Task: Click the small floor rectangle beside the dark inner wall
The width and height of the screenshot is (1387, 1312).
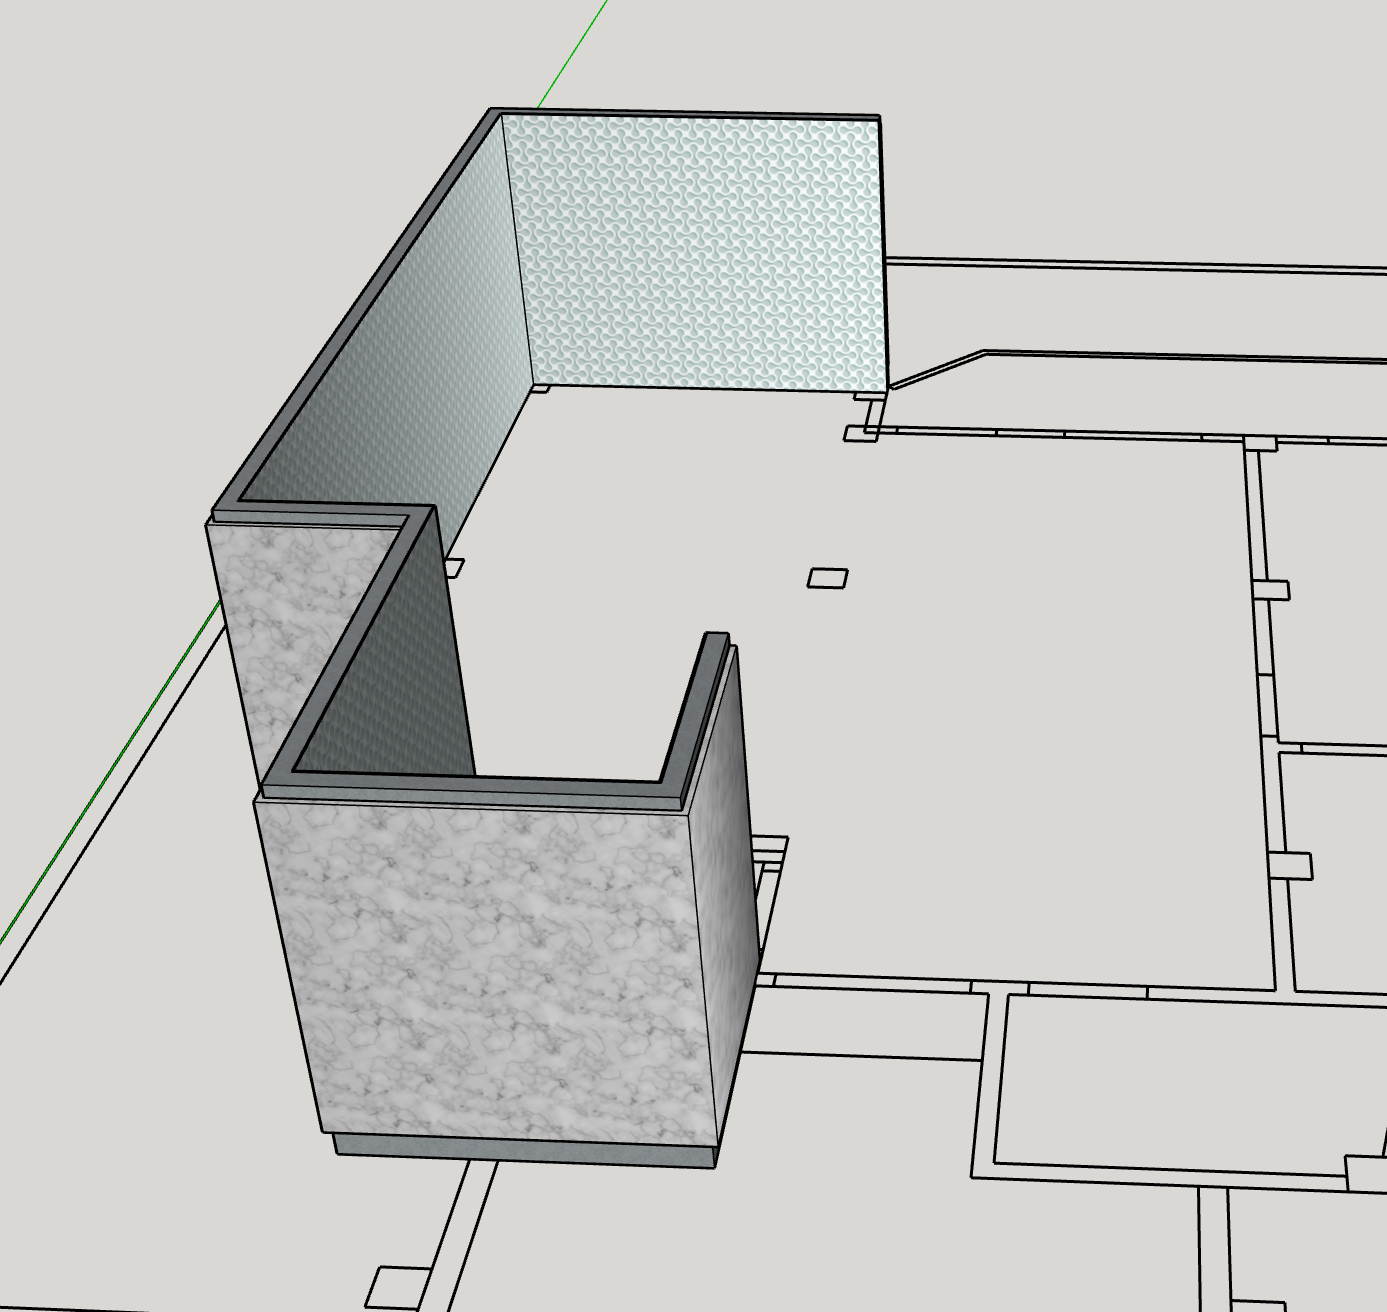Action: pos(456,568)
